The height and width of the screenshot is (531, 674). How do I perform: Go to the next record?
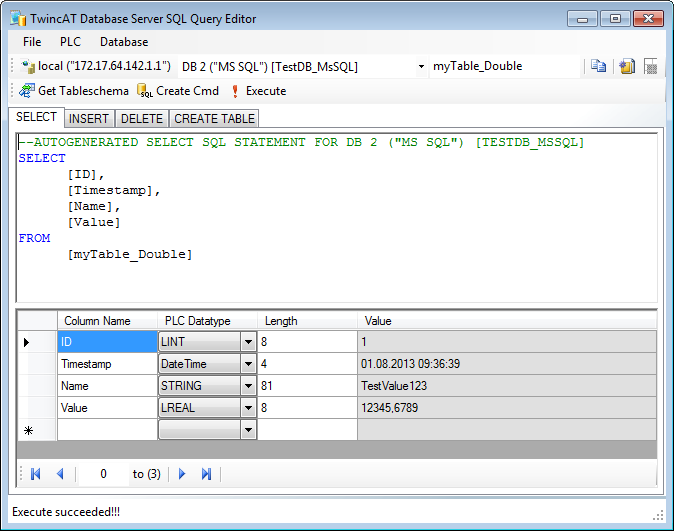(182, 474)
